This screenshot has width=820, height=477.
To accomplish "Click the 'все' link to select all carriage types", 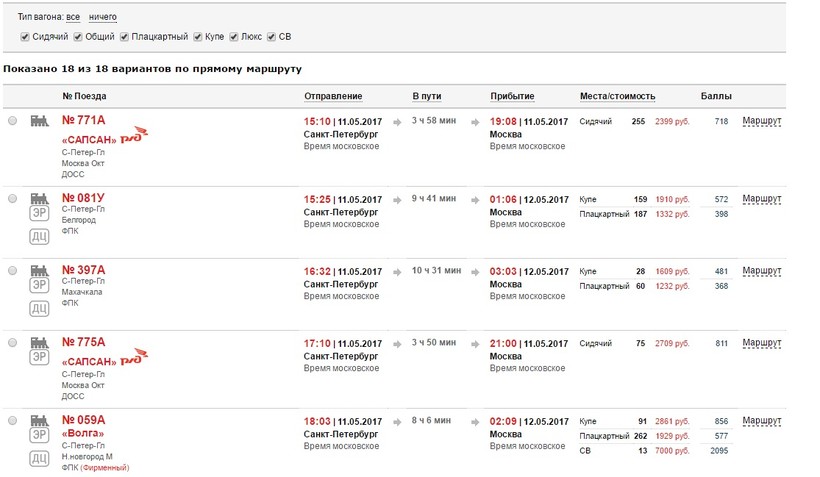I will [73, 17].
